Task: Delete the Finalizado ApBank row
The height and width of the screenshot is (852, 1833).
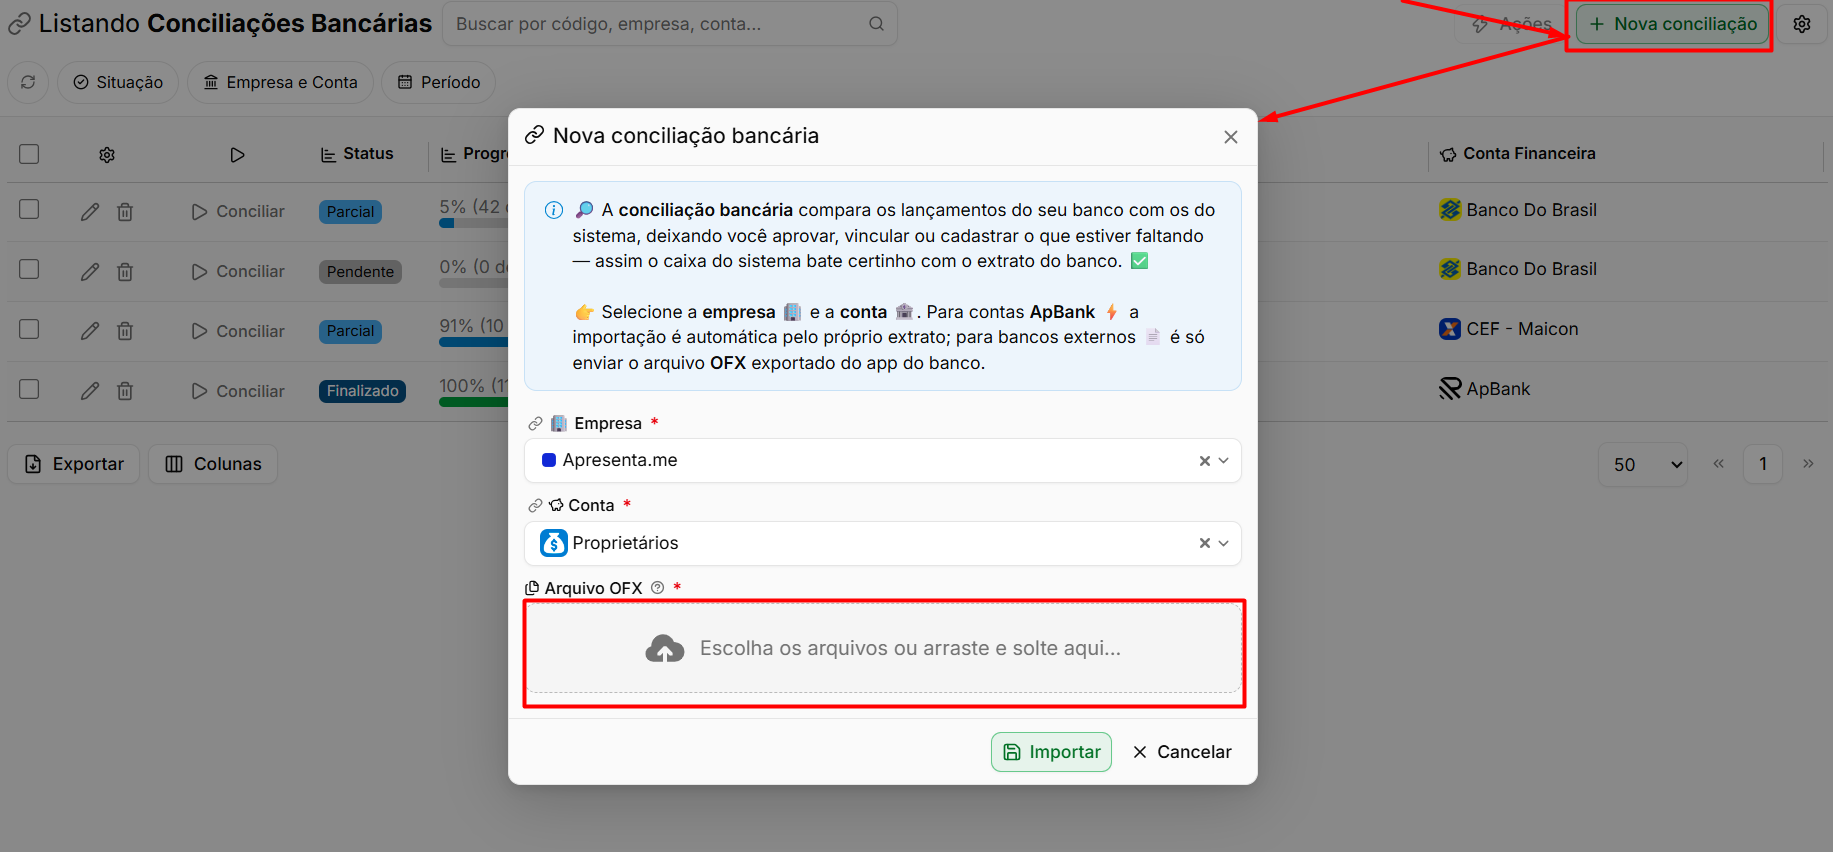Action: point(125,391)
